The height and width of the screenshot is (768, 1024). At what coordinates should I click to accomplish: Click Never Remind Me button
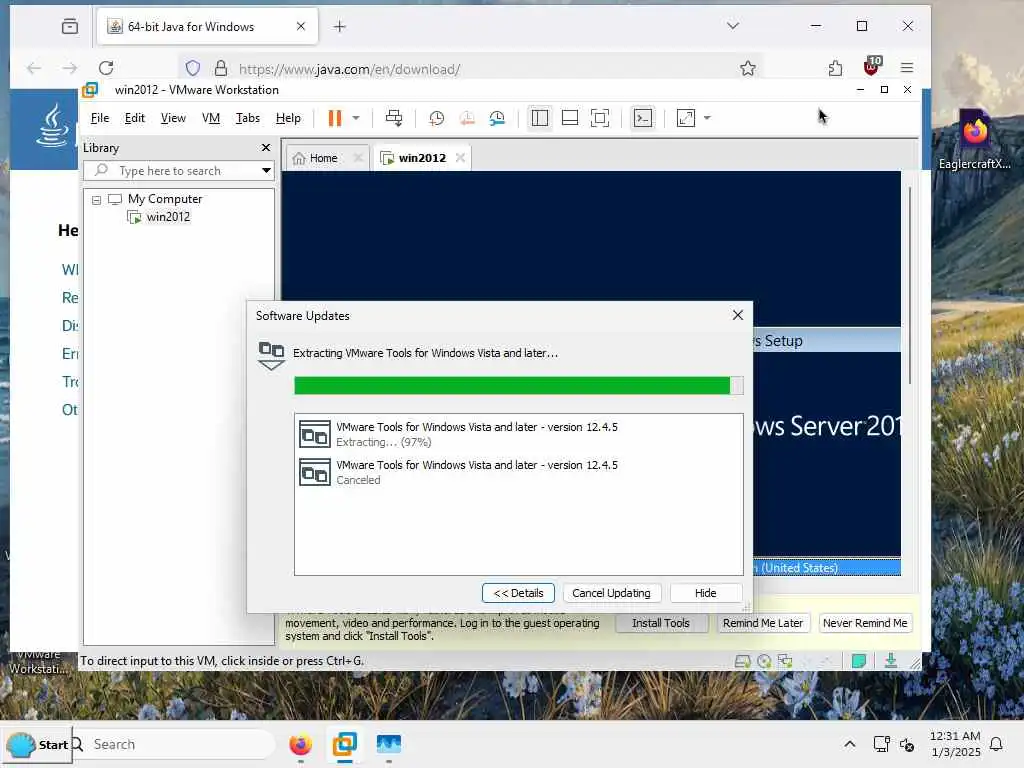pos(865,623)
